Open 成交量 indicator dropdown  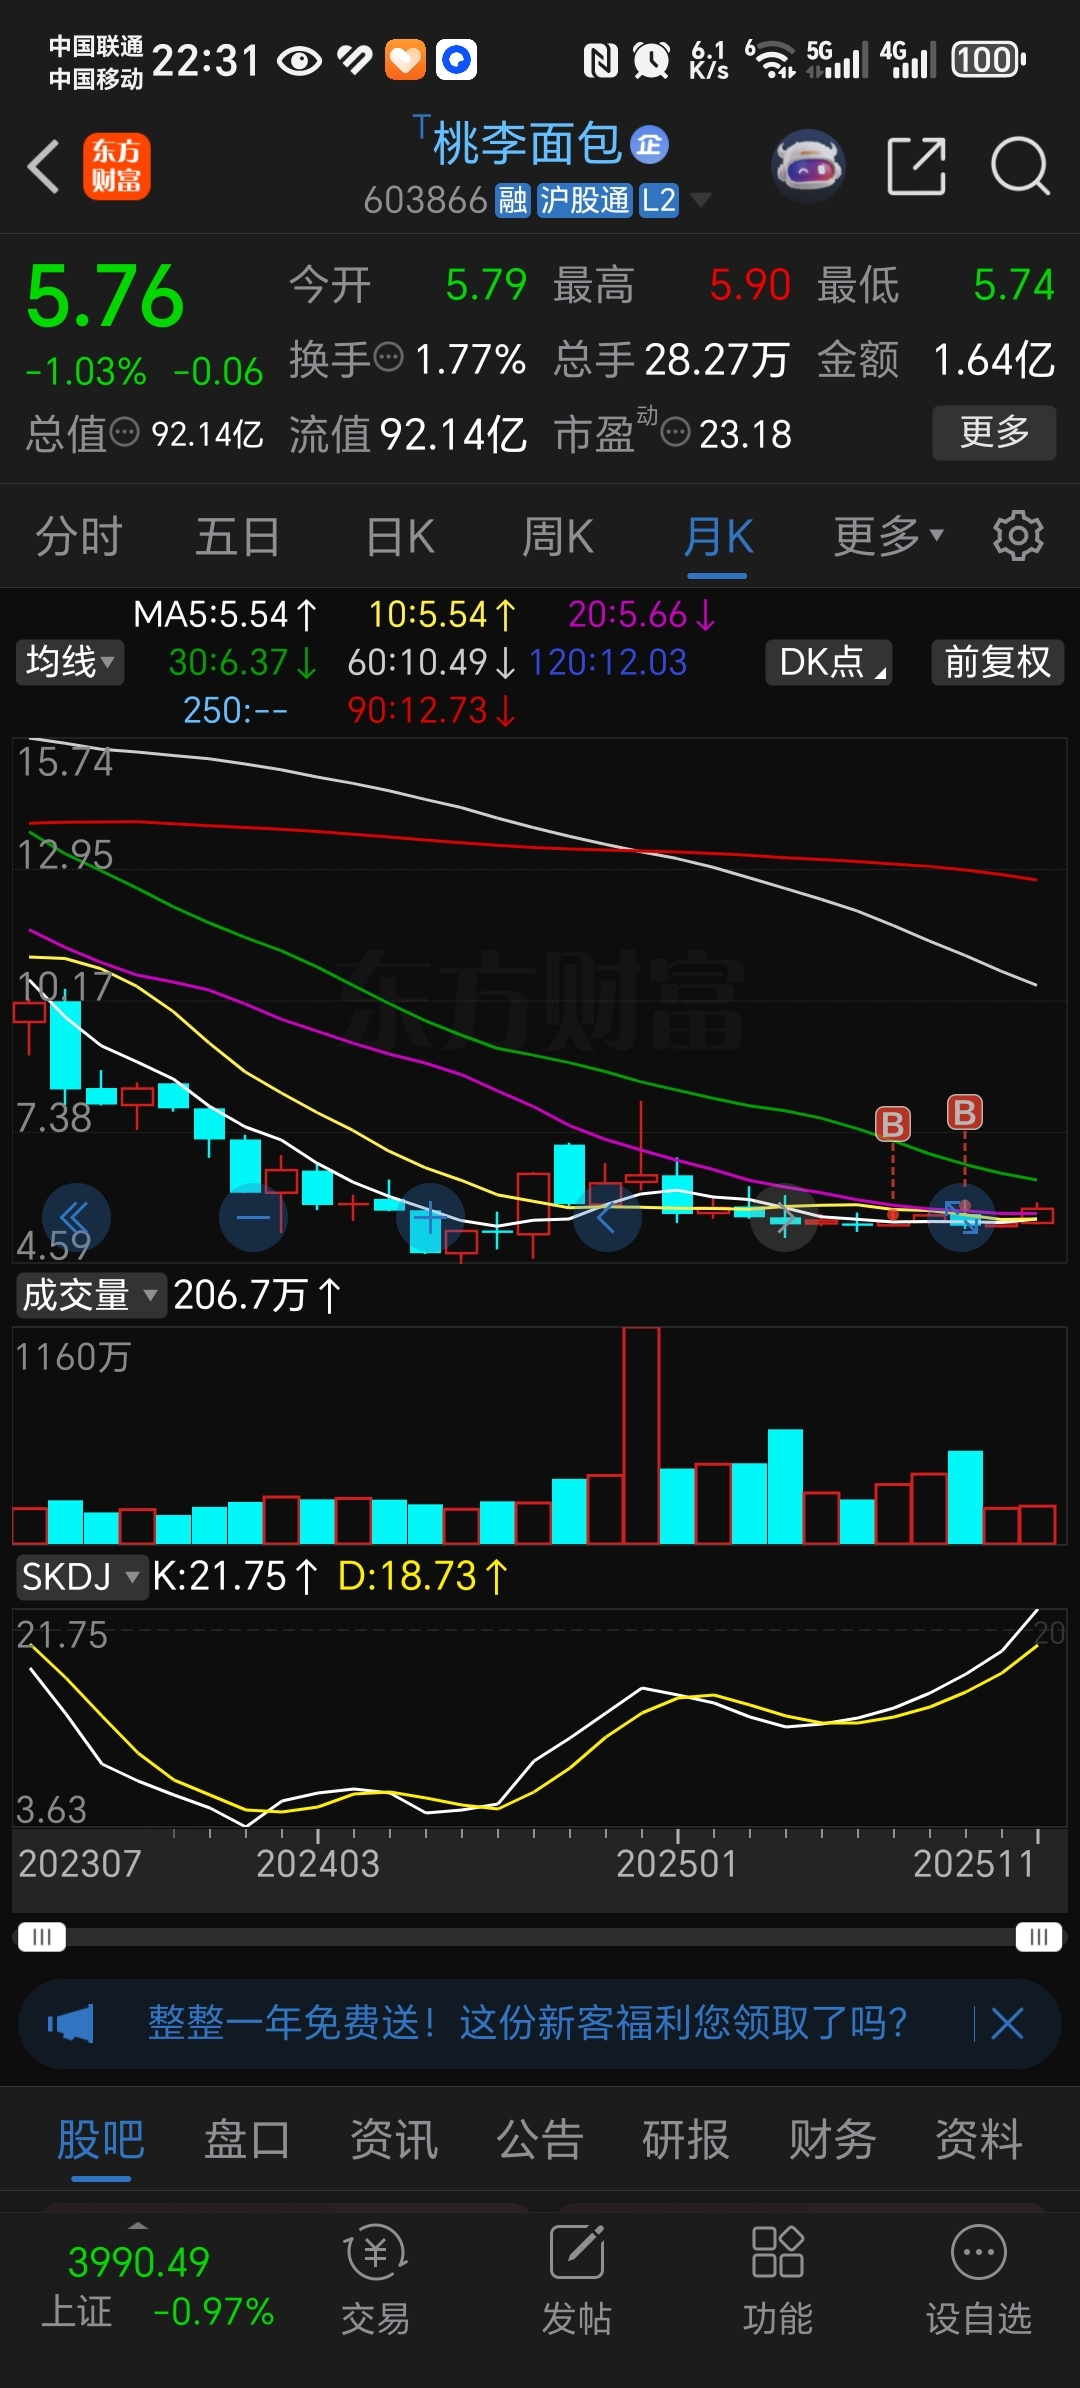click(90, 1295)
